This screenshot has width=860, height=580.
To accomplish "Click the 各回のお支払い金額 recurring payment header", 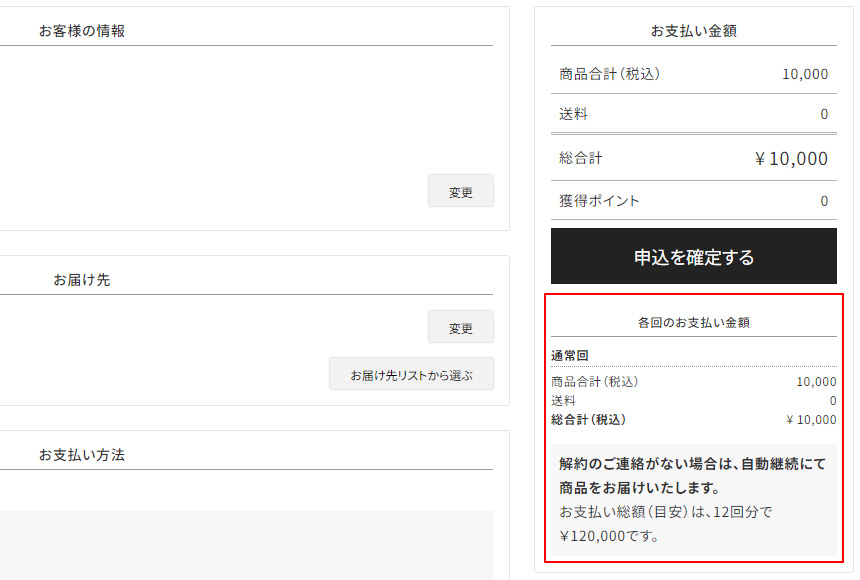I will coord(692,321).
